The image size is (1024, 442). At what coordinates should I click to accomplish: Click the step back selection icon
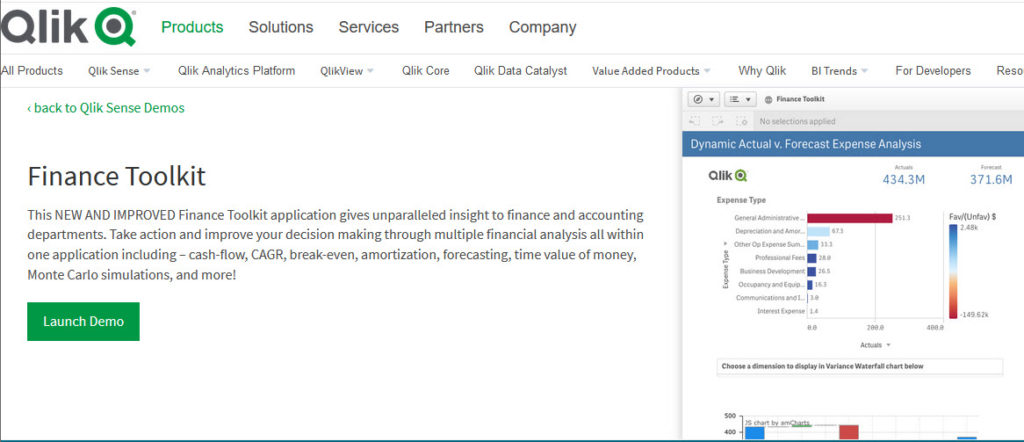[695, 121]
